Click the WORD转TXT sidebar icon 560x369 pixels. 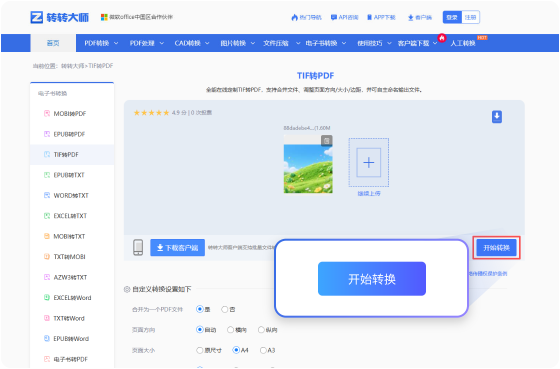click(47, 195)
